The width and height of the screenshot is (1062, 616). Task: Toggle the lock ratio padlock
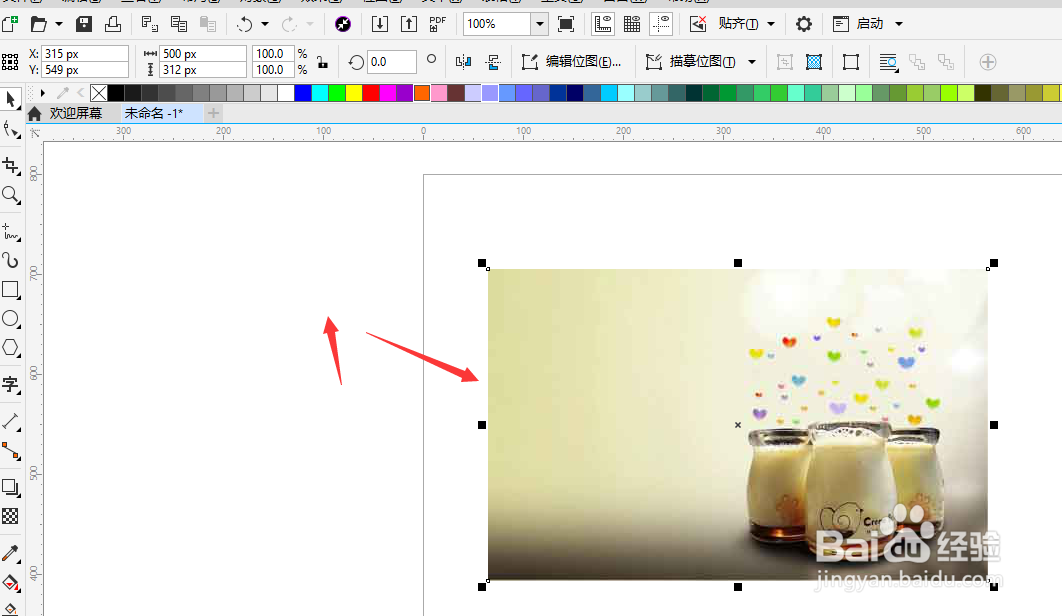point(322,62)
